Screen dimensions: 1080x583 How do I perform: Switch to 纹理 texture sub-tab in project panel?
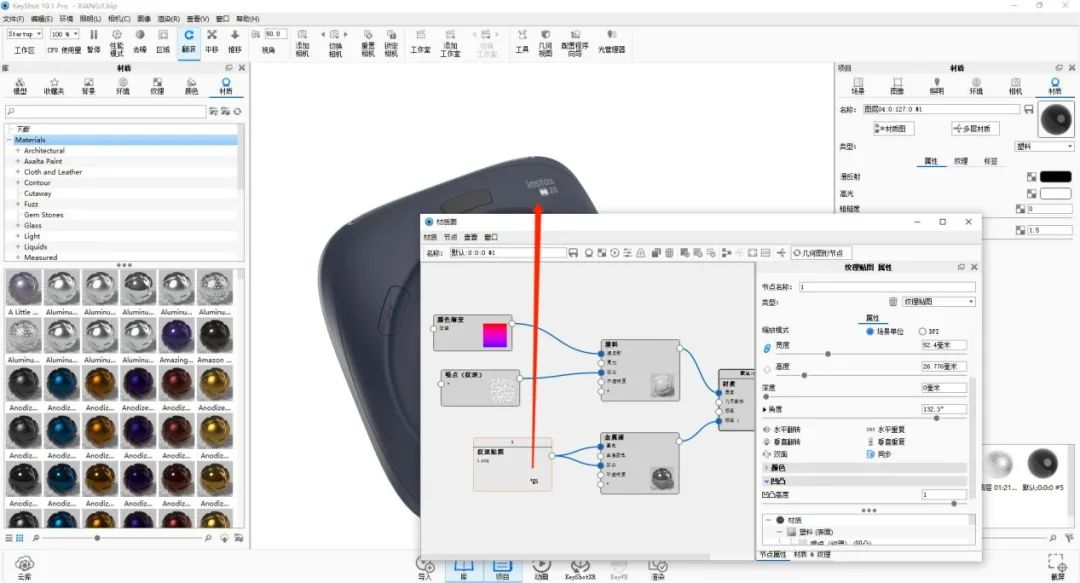961,161
